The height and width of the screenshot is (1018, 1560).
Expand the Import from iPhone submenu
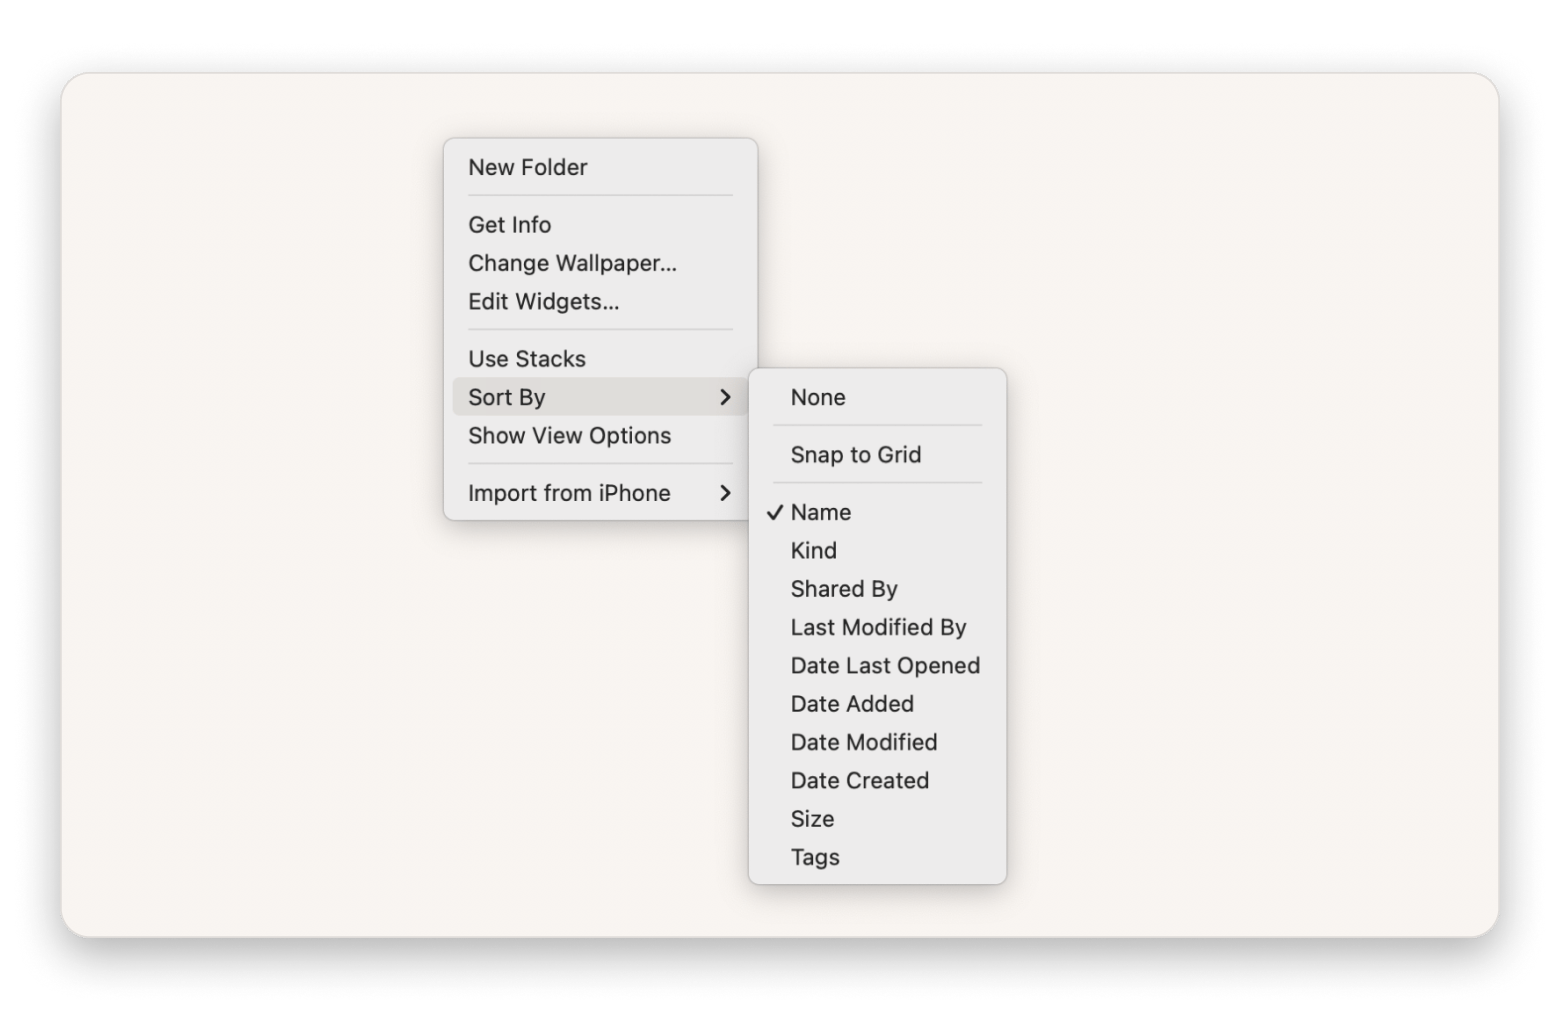coord(569,492)
